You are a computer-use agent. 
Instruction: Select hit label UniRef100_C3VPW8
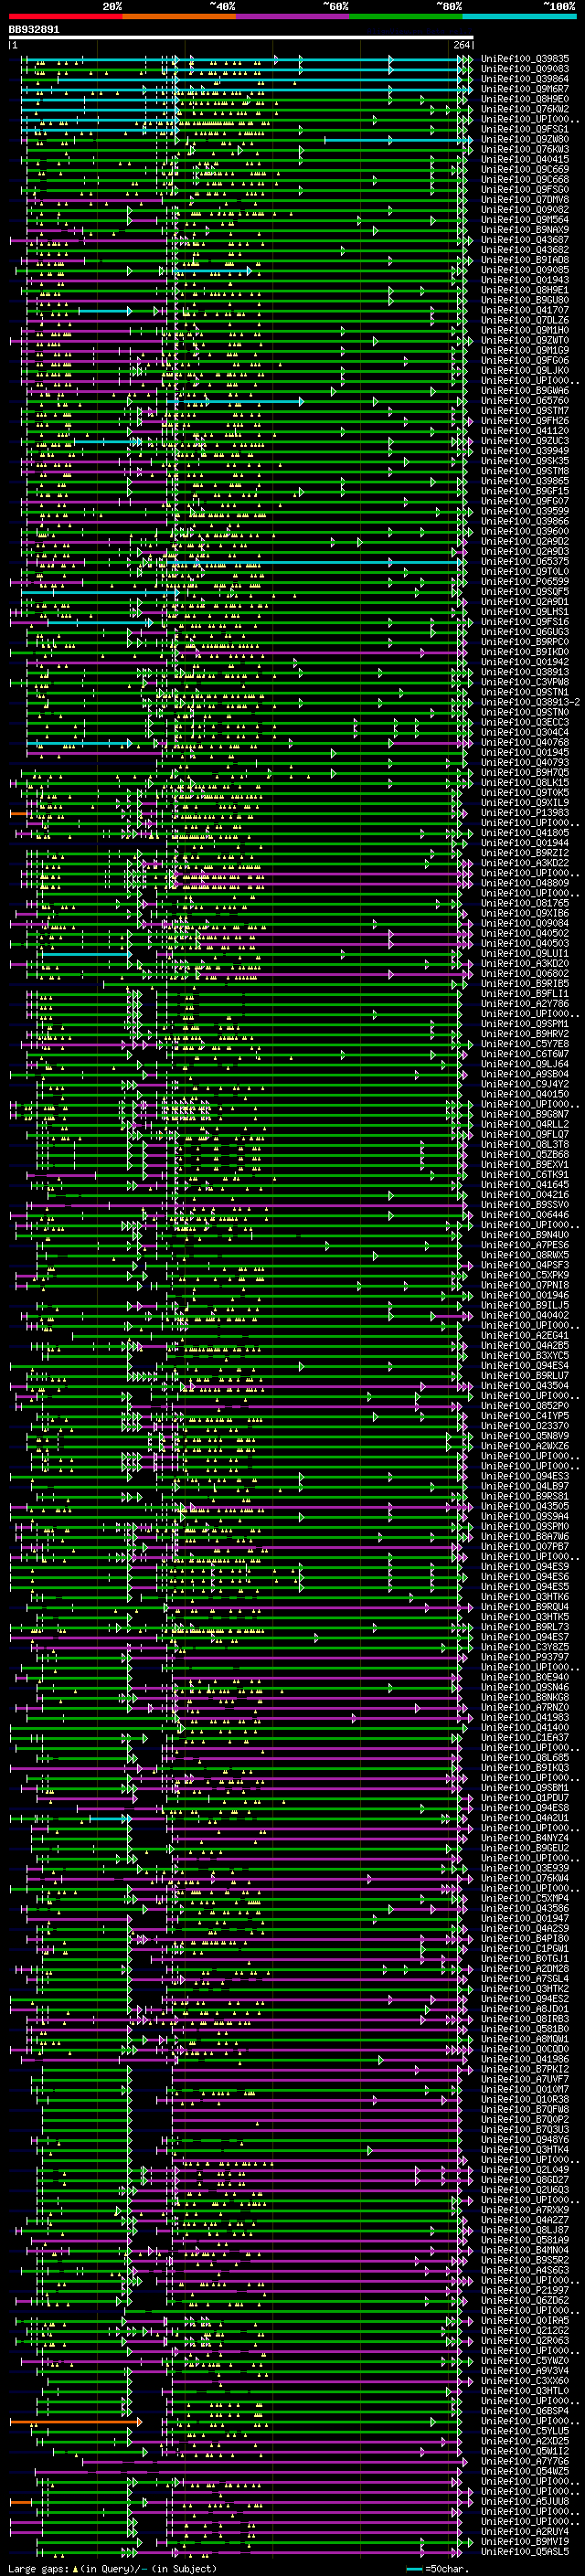(x=525, y=682)
